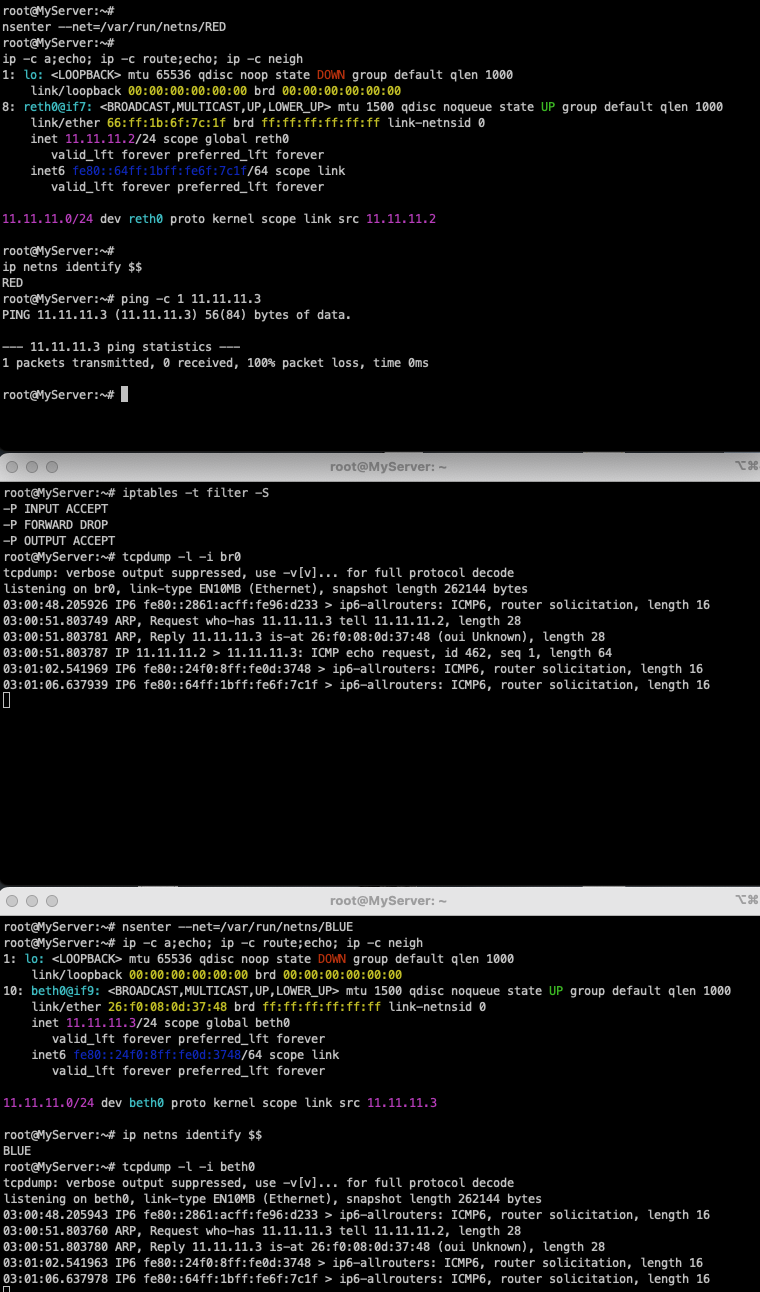
Task: Click the '-P FORWARD DROP' rule line
Action: [55, 525]
